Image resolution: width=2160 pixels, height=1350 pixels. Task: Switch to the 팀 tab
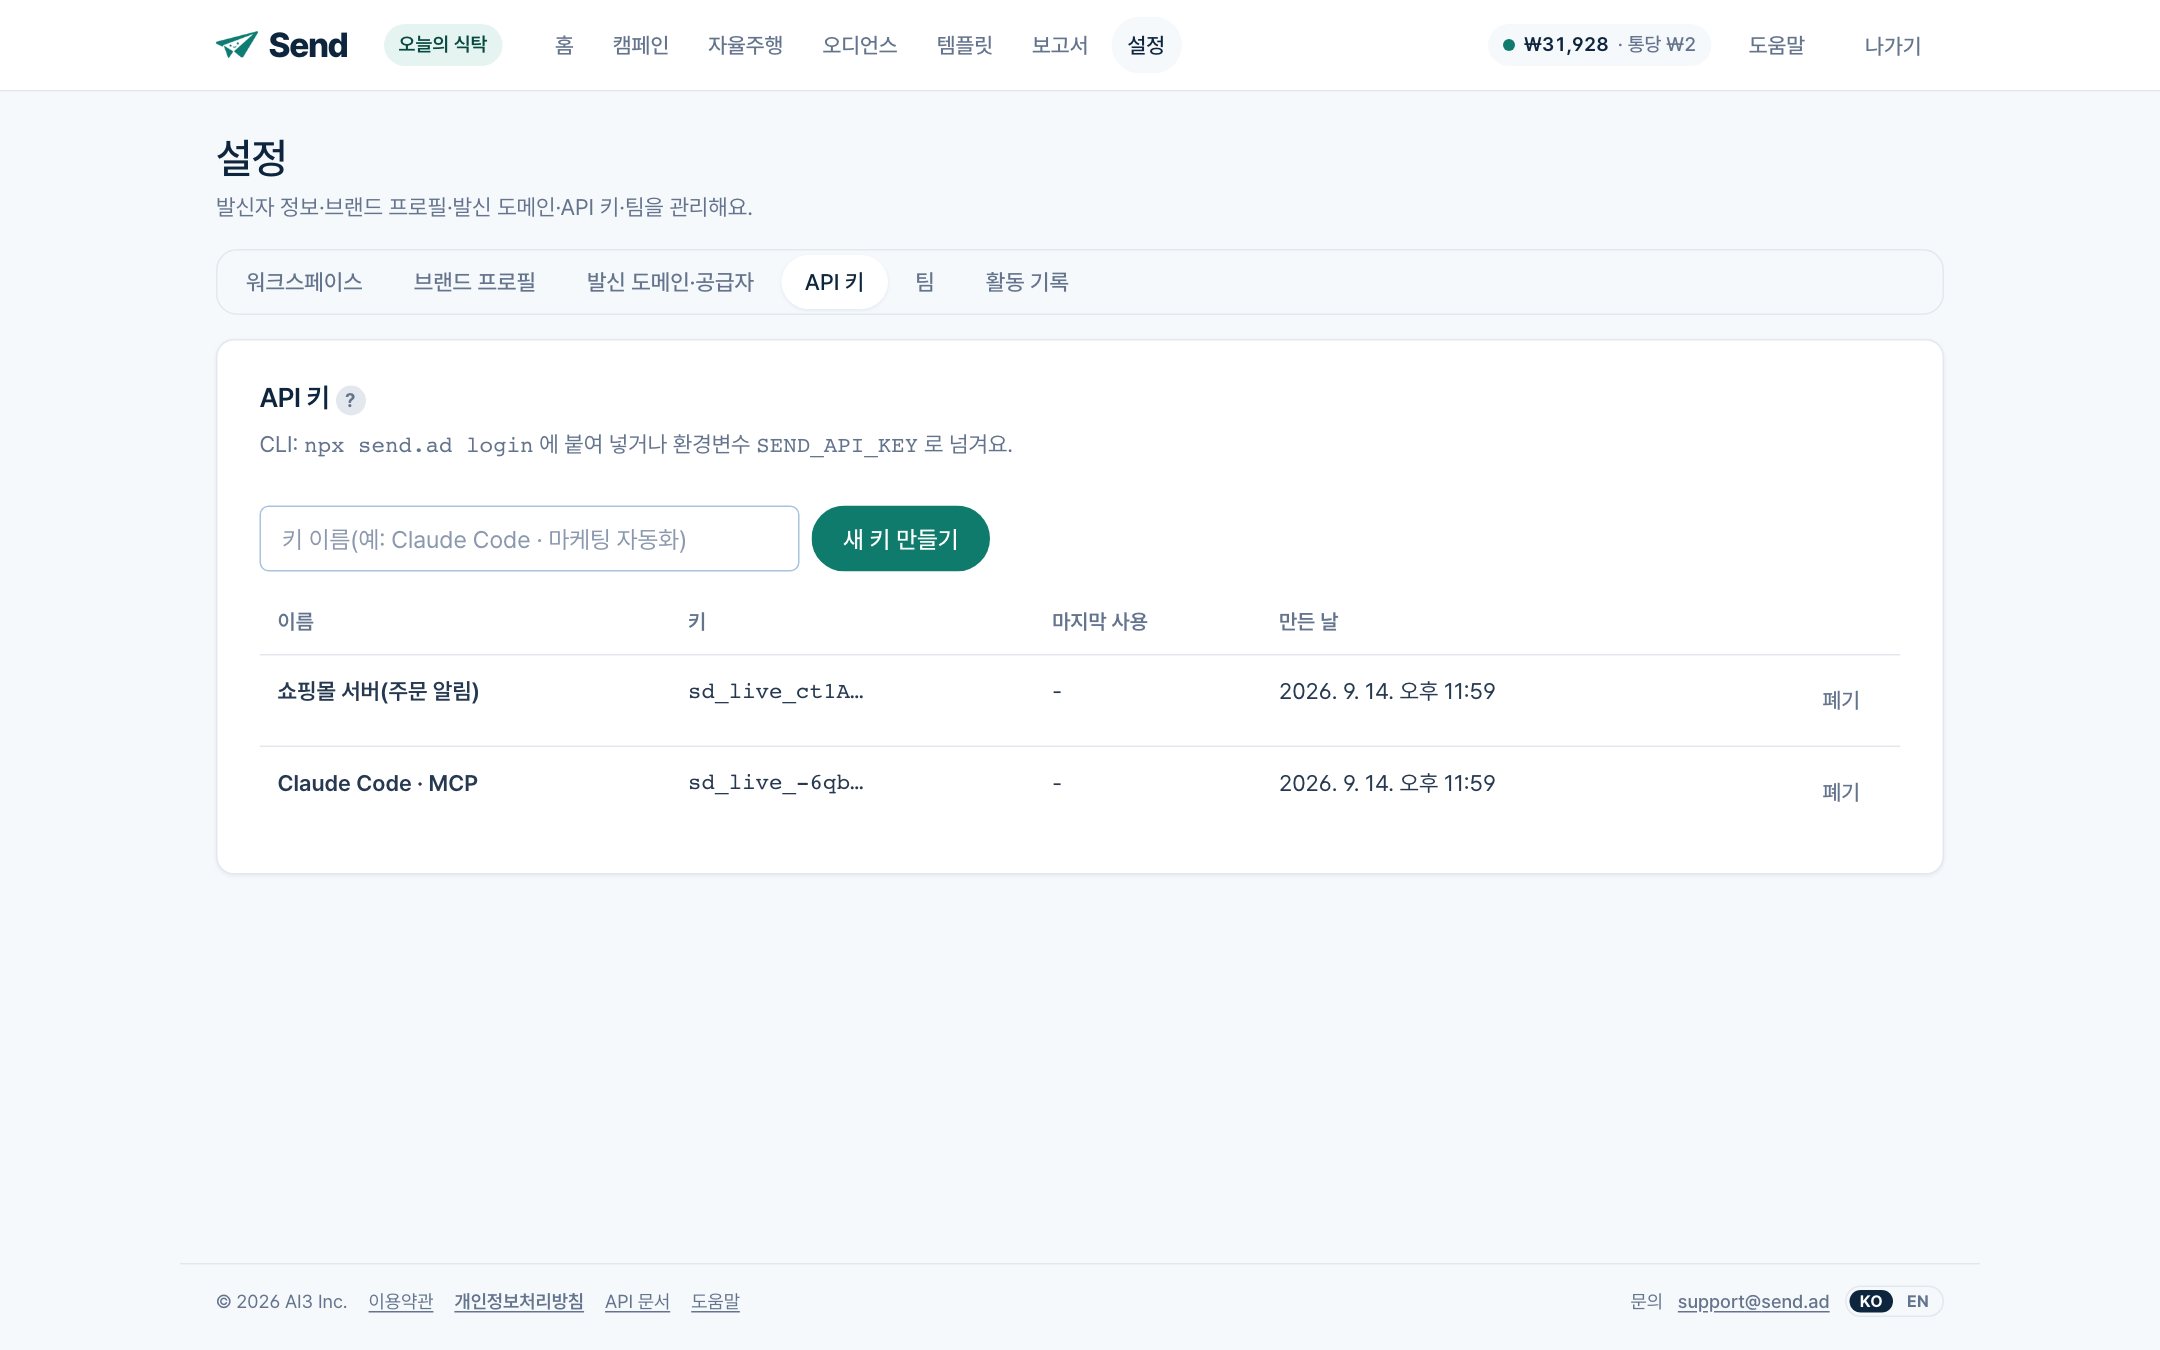click(x=925, y=282)
